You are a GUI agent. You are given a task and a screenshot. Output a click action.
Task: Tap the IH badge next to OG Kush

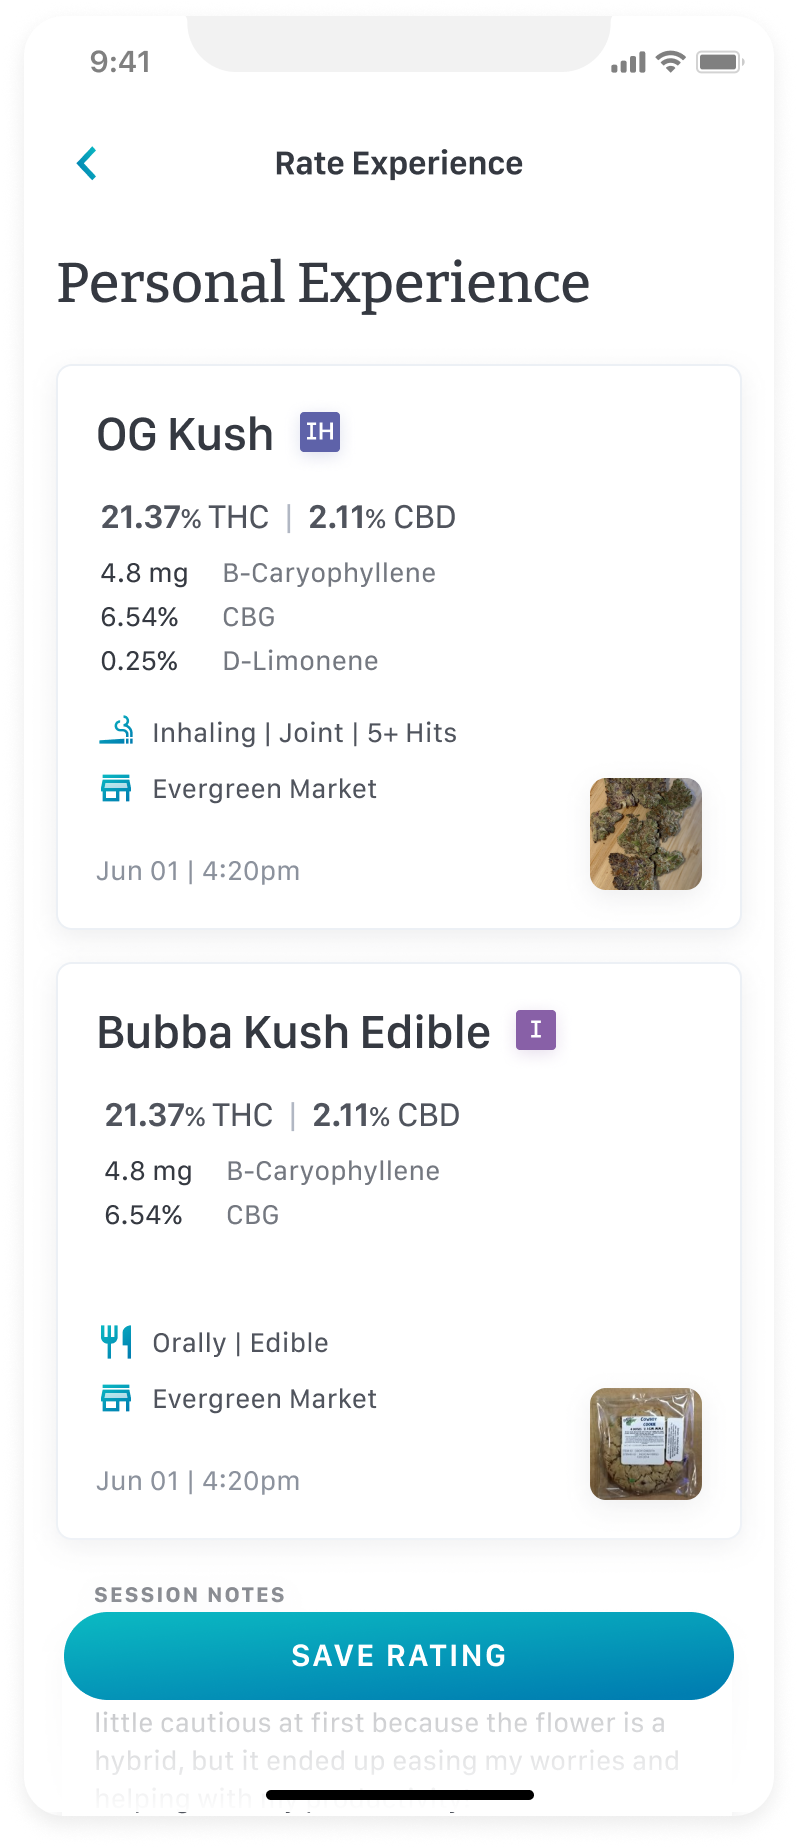point(320,432)
